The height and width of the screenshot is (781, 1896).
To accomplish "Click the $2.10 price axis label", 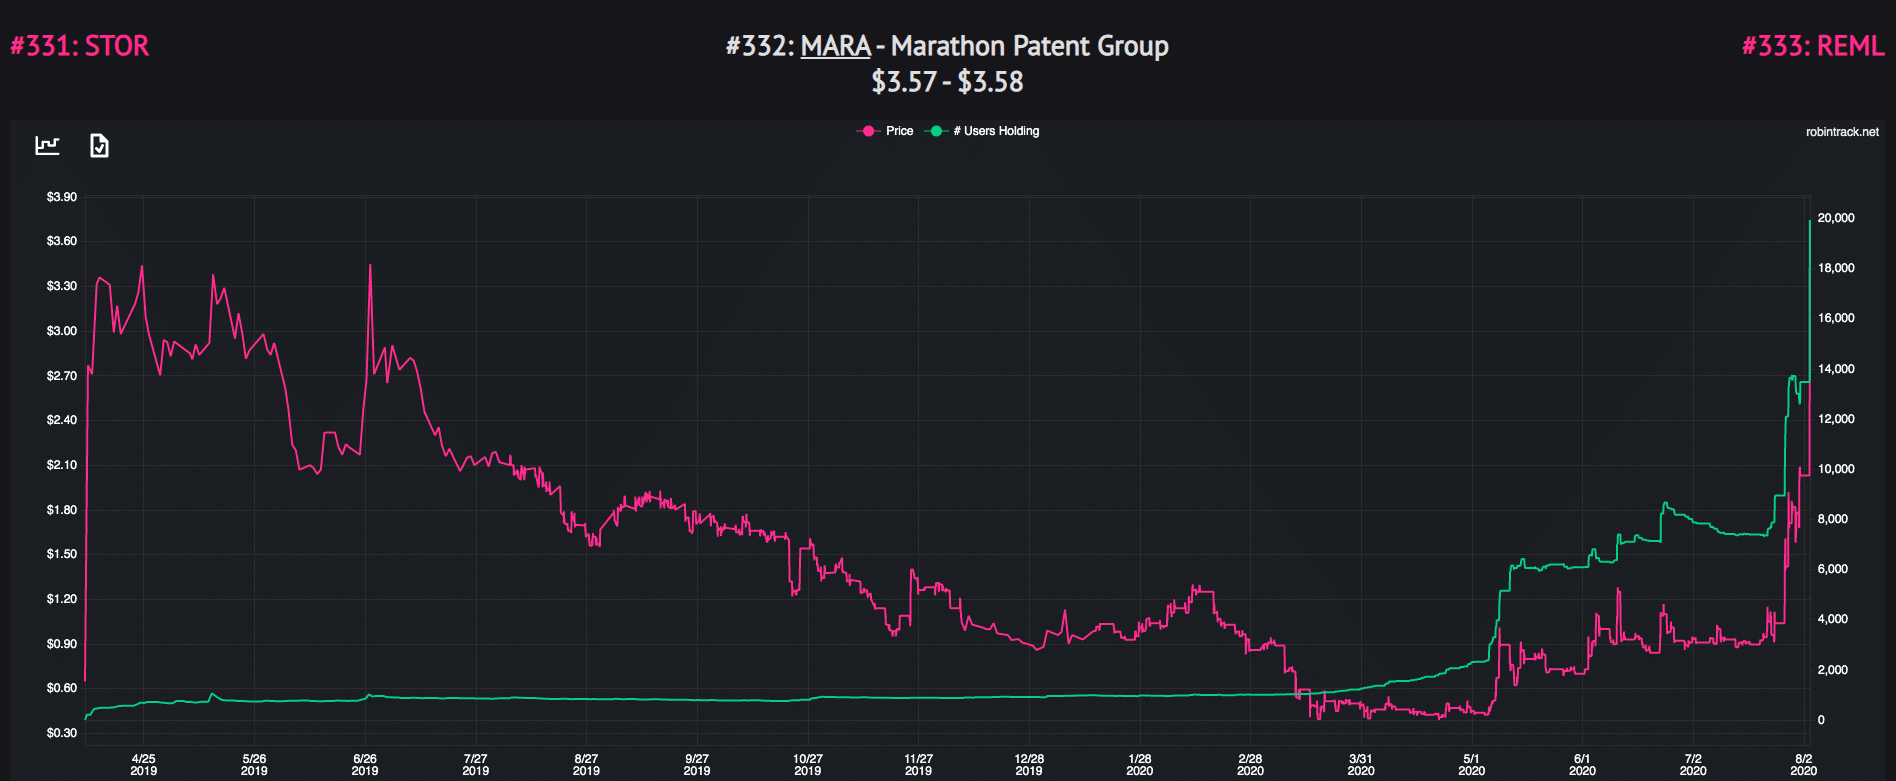I will pos(62,465).
